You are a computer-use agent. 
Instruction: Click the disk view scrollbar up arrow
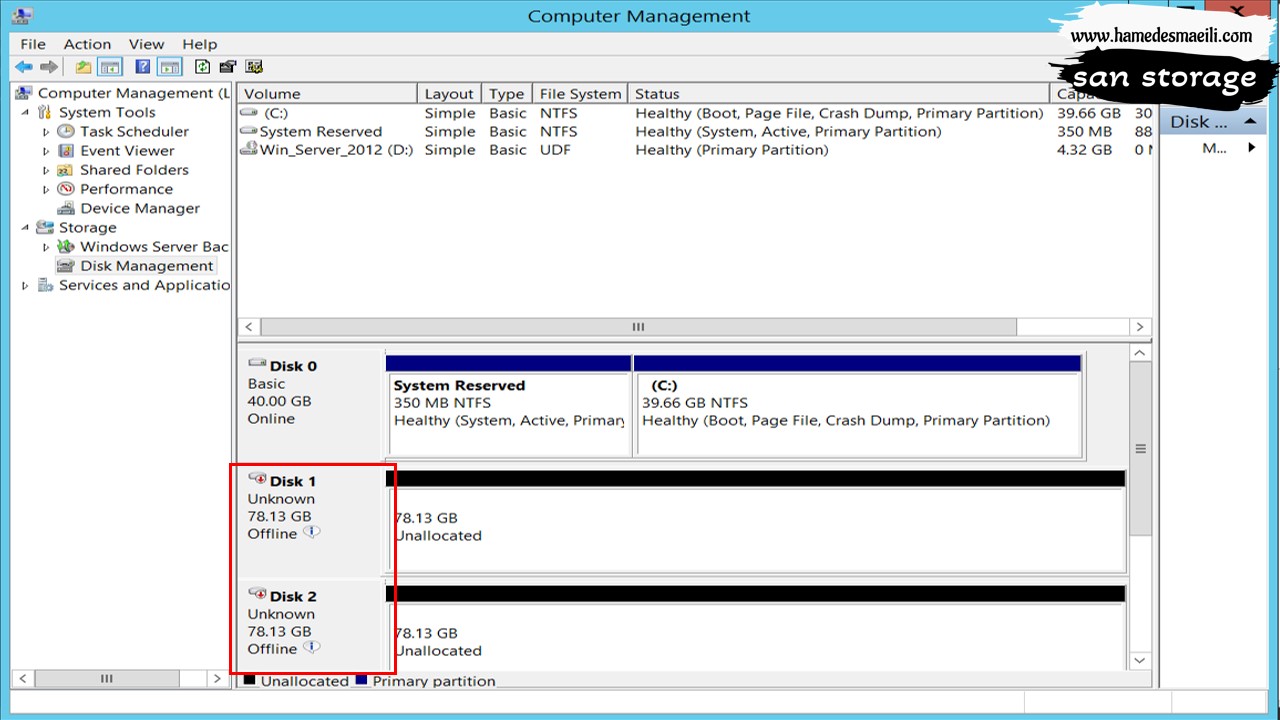tap(1140, 353)
